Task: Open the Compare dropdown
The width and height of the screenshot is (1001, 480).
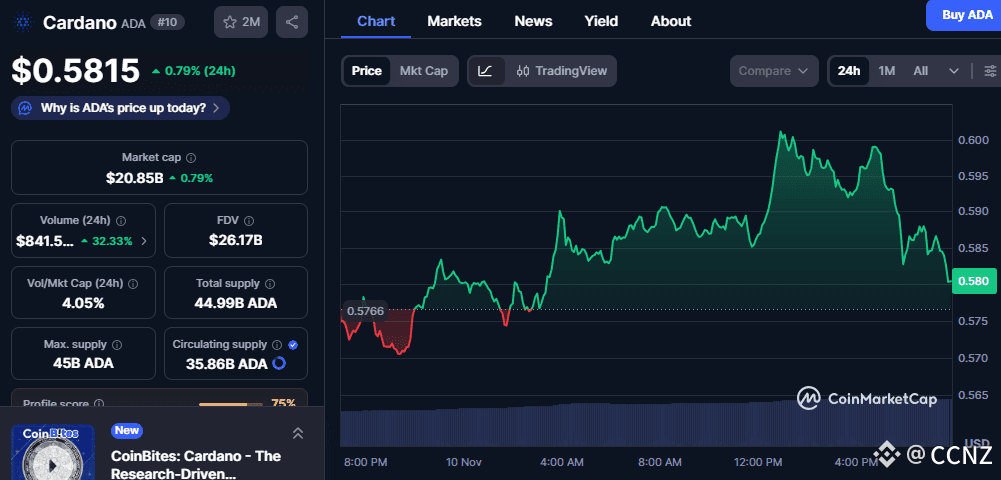Action: (774, 71)
